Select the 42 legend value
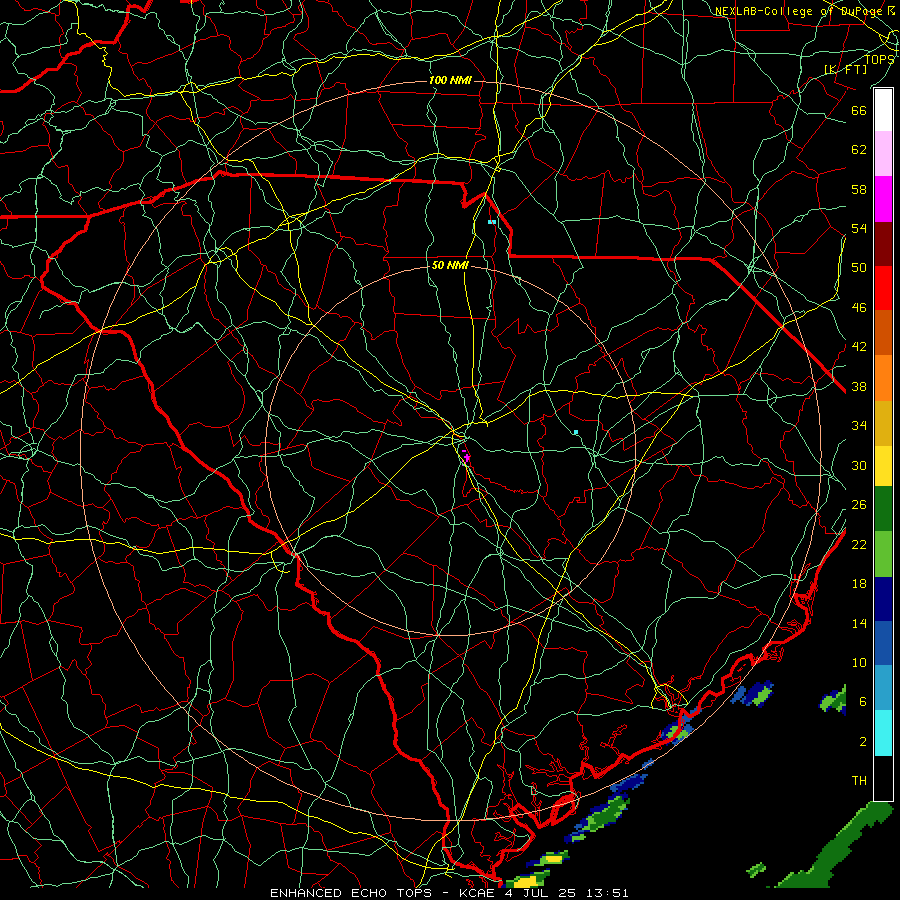 (859, 346)
